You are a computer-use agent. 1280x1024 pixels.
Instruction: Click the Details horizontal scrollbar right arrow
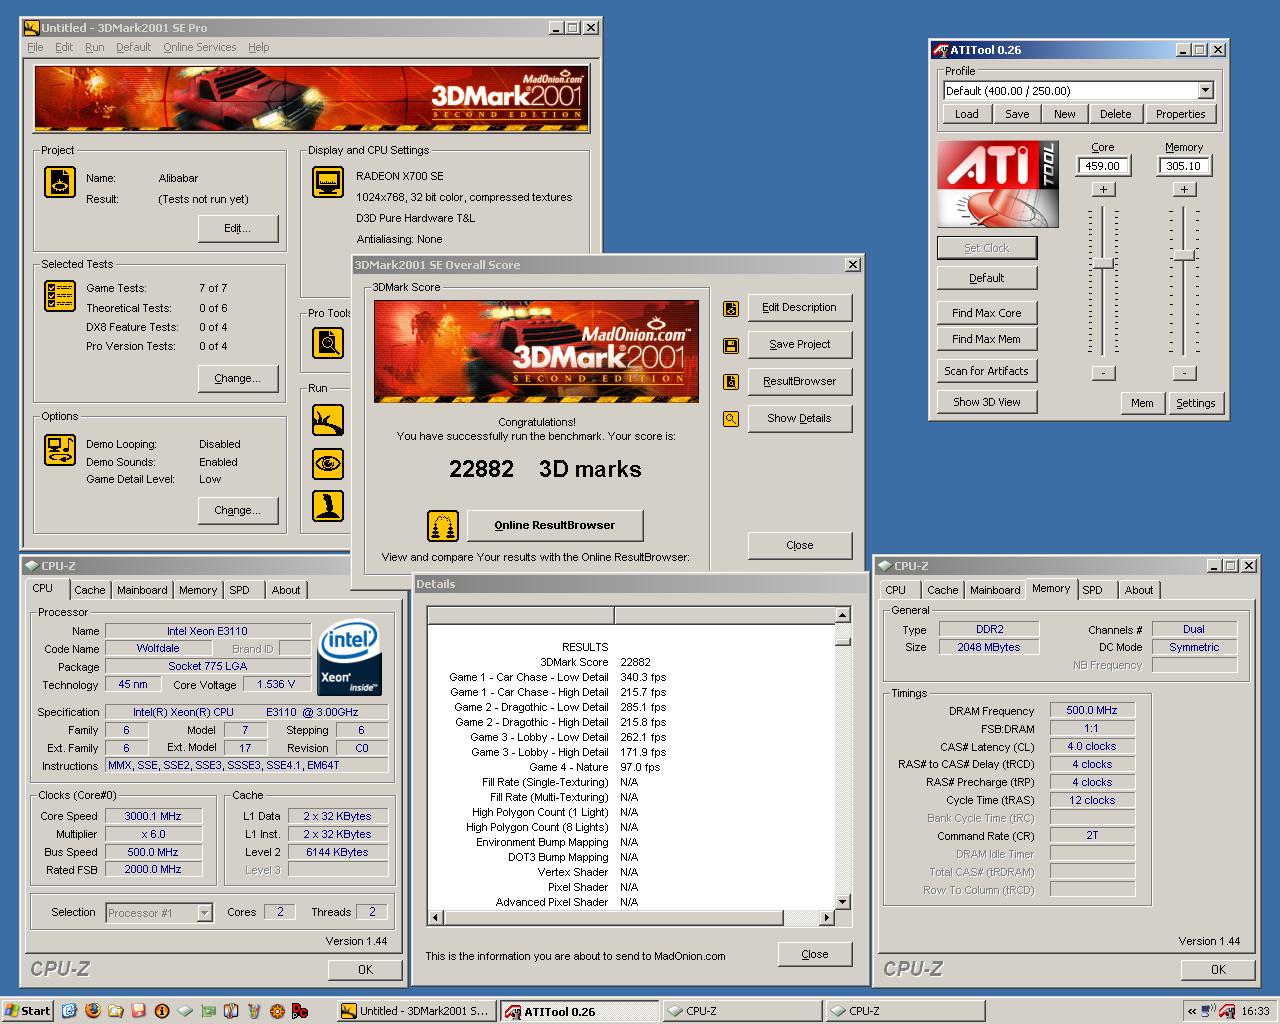click(x=827, y=917)
